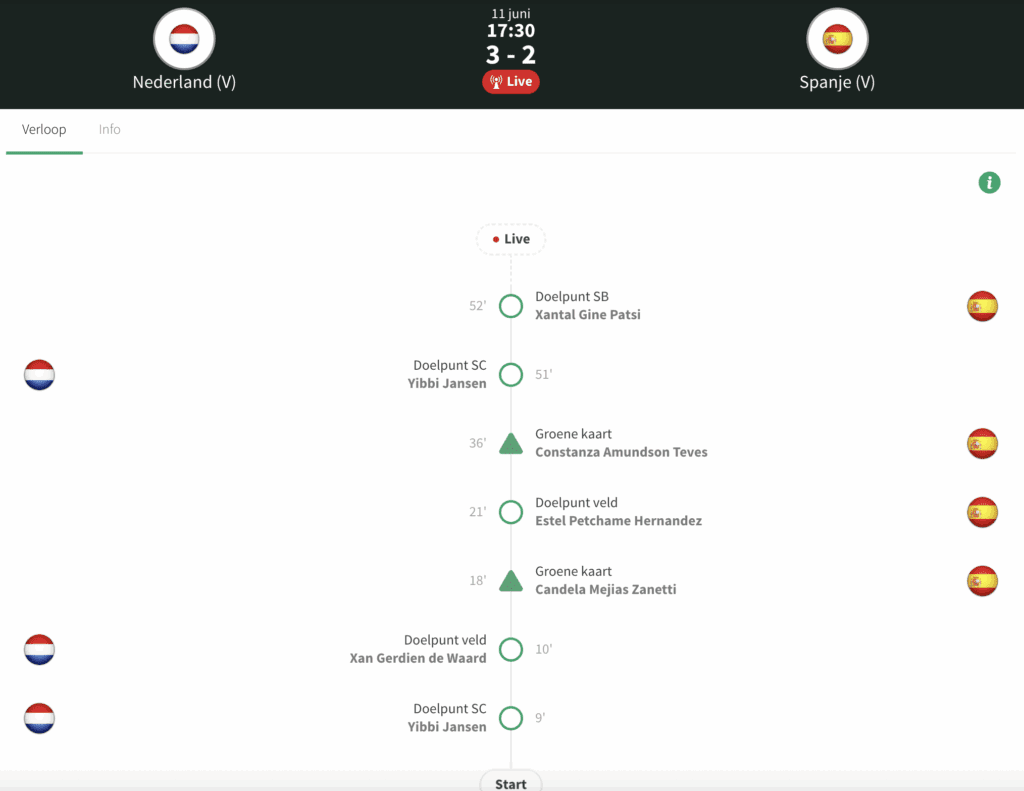Click the green info icon
This screenshot has height=791, width=1024.
989,182
